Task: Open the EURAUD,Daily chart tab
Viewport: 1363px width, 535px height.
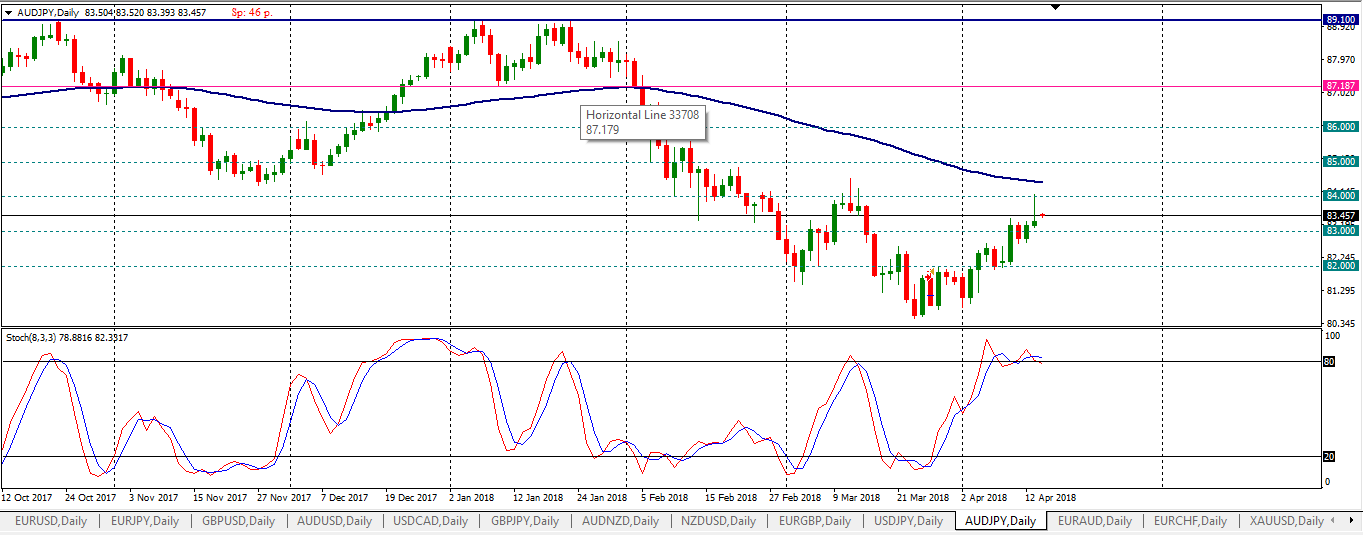Action: tap(1095, 521)
